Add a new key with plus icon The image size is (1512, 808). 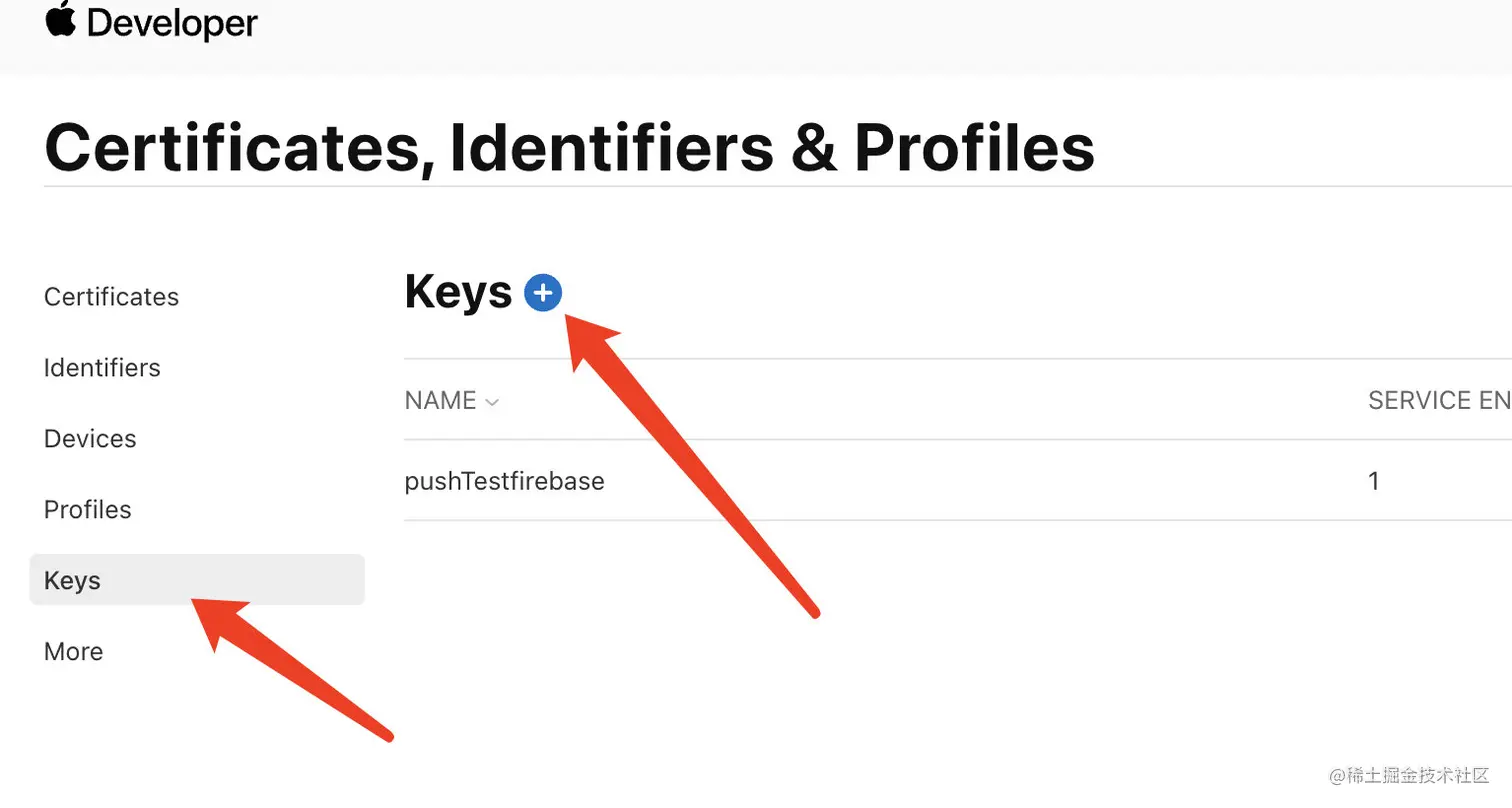(543, 293)
